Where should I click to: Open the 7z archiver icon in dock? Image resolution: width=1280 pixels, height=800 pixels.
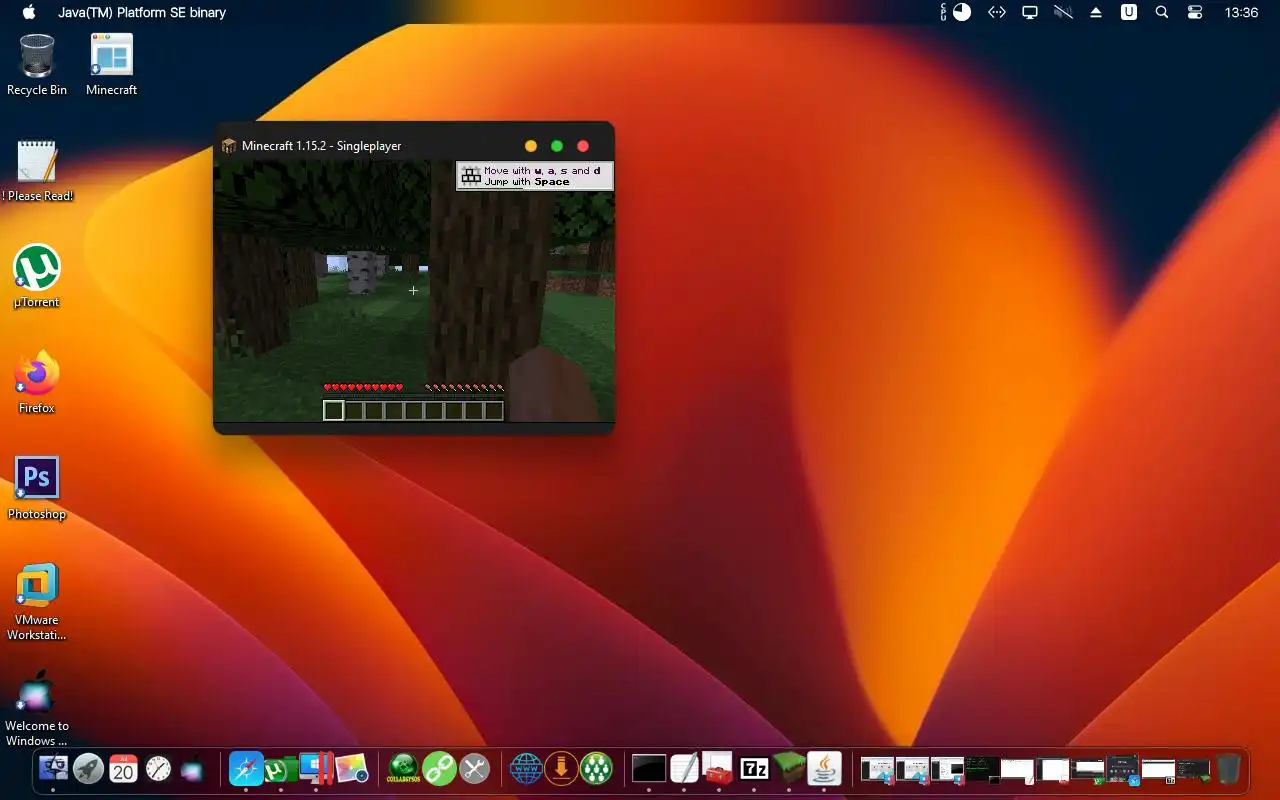[x=754, y=768]
